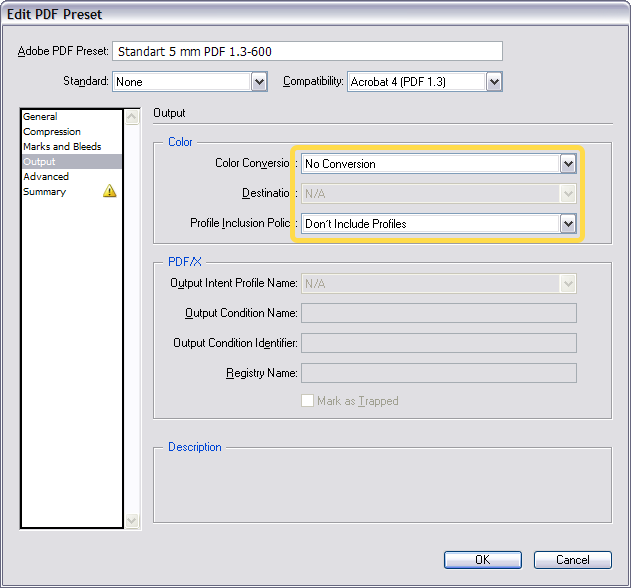The height and width of the screenshot is (588, 631).
Task: Click the Output panel heading
Action: tap(169, 113)
